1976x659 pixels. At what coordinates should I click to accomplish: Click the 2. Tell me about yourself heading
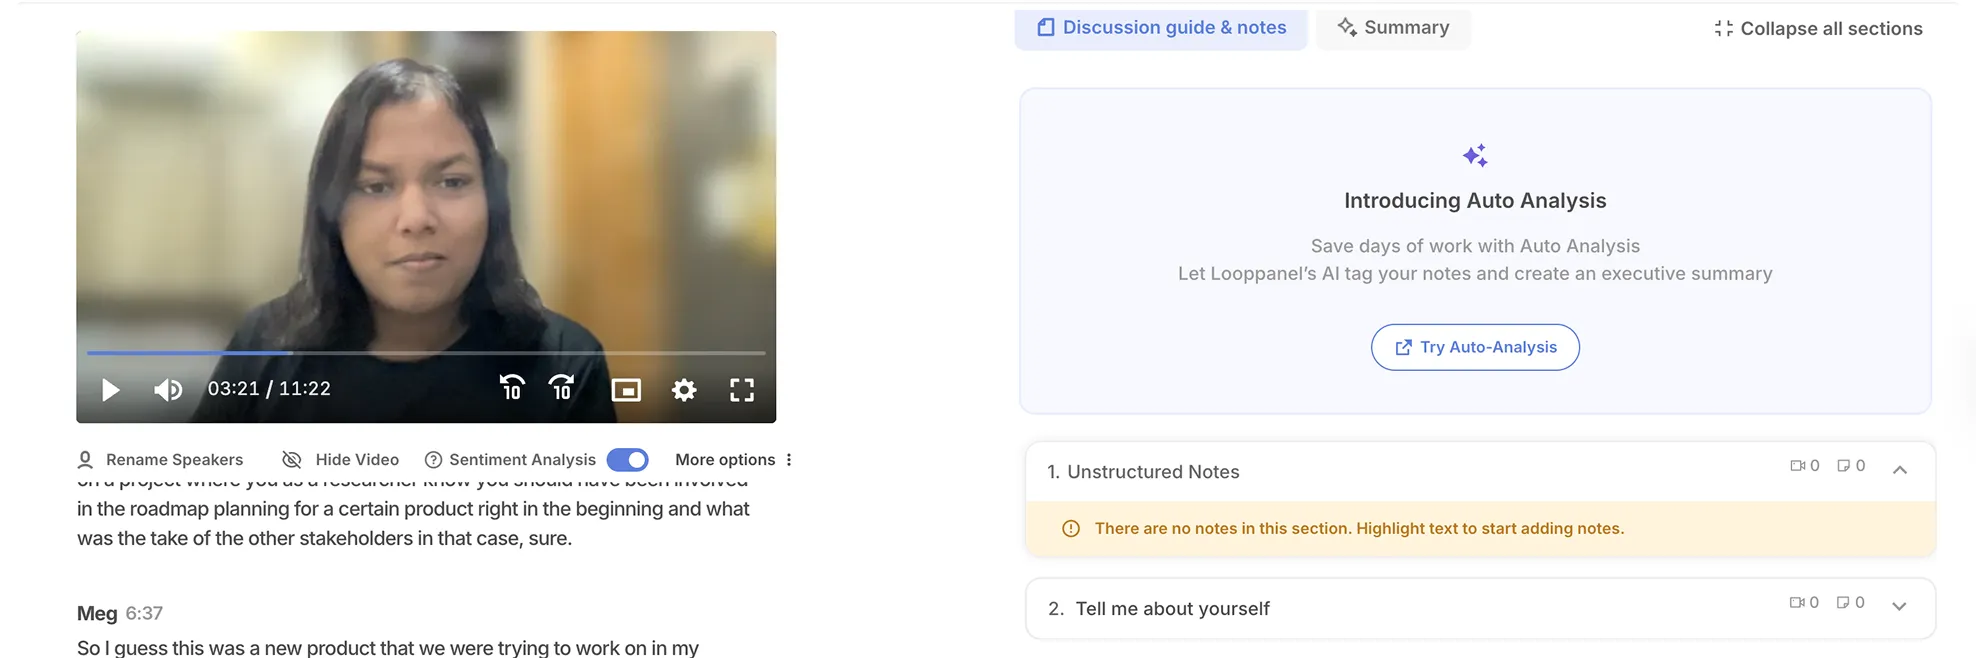(1159, 609)
